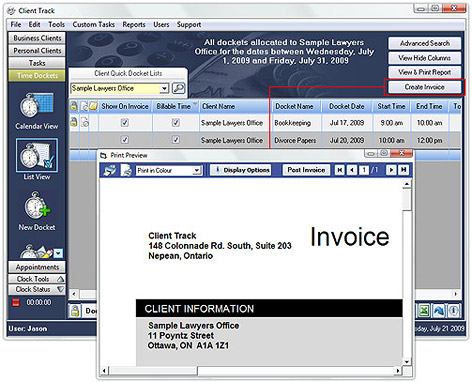Click the padlock icon in the Bookkeeping row
Image resolution: width=472 pixels, height=382 pixels.
pos(74,122)
